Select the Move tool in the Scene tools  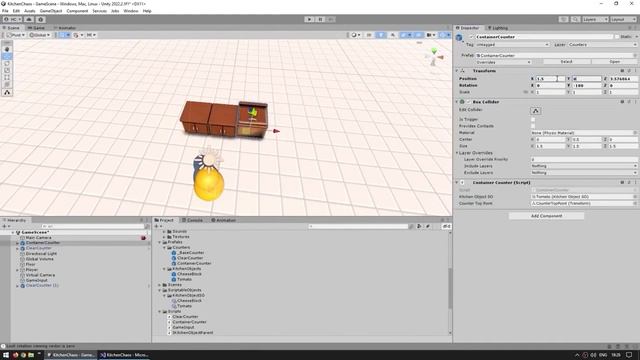pos(7,56)
